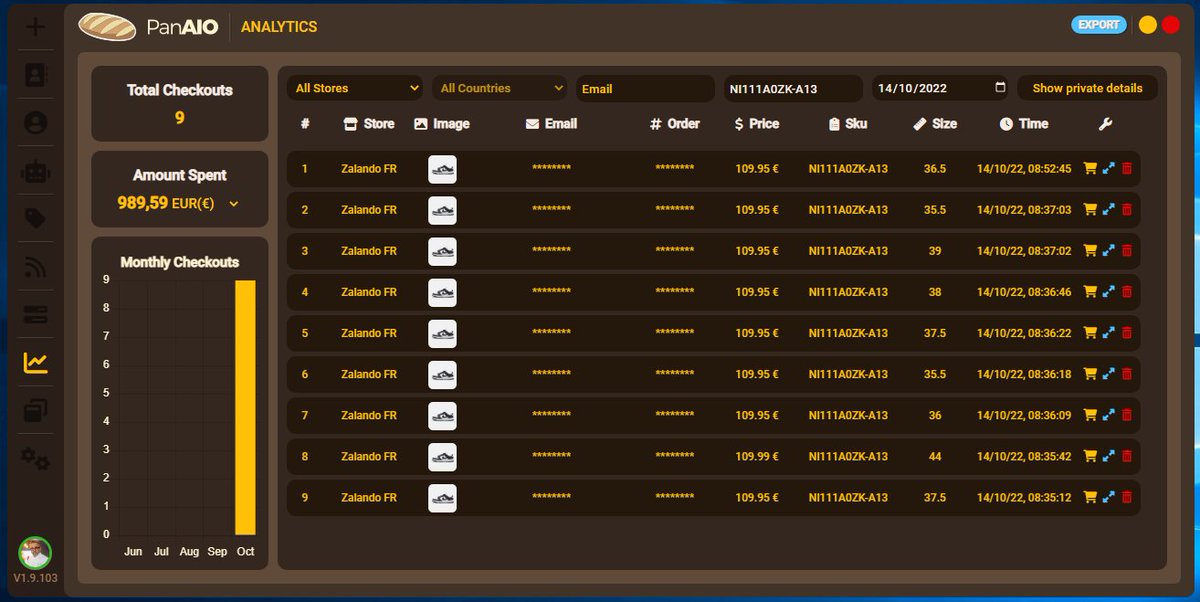The height and width of the screenshot is (602, 1200).
Task: Delete the 08:36:46 checkout with the trash icon
Action: coord(1126,292)
